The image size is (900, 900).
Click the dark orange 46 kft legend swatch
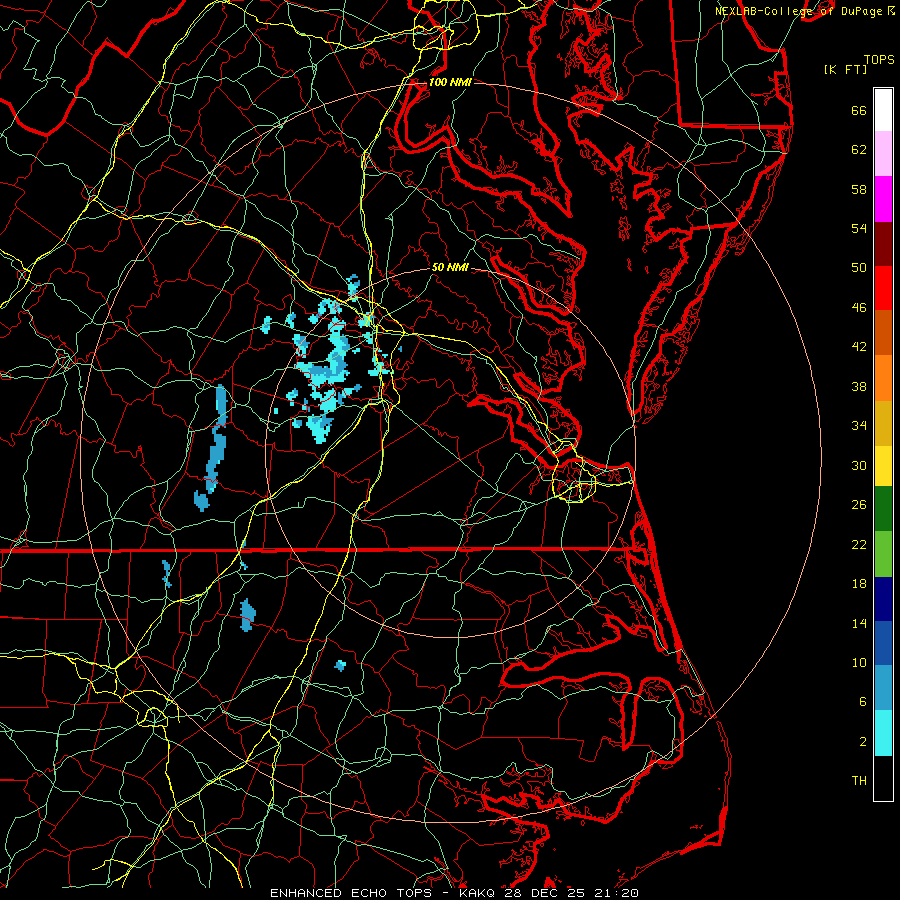coord(883,333)
